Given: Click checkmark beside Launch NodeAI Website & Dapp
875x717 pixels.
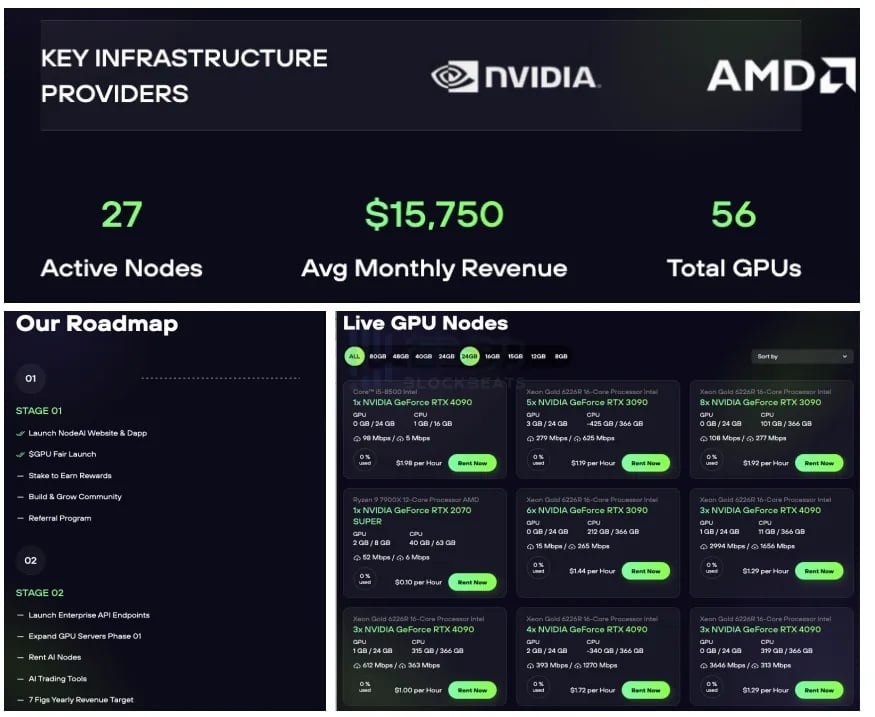Looking at the screenshot, I should click(21, 433).
